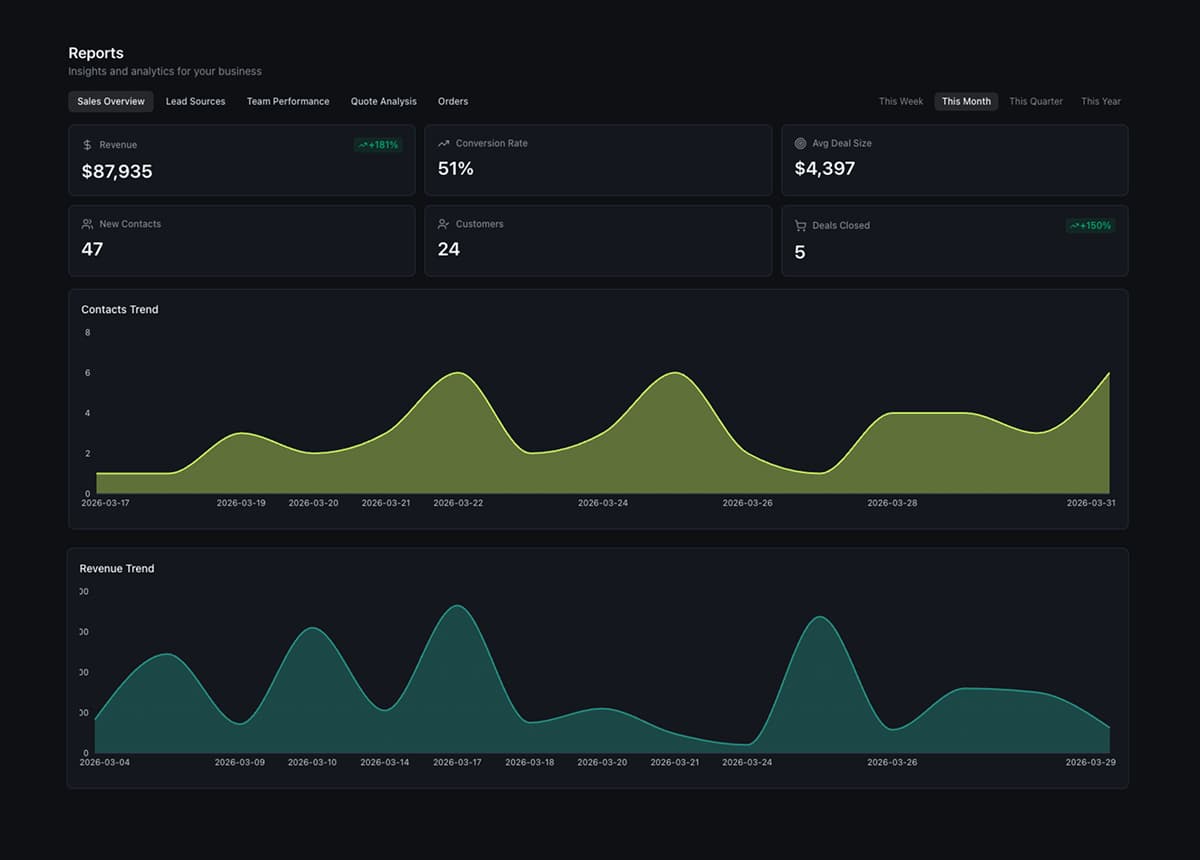This screenshot has width=1200, height=860.
Task: Click the New Contacts people icon
Action: 88,224
